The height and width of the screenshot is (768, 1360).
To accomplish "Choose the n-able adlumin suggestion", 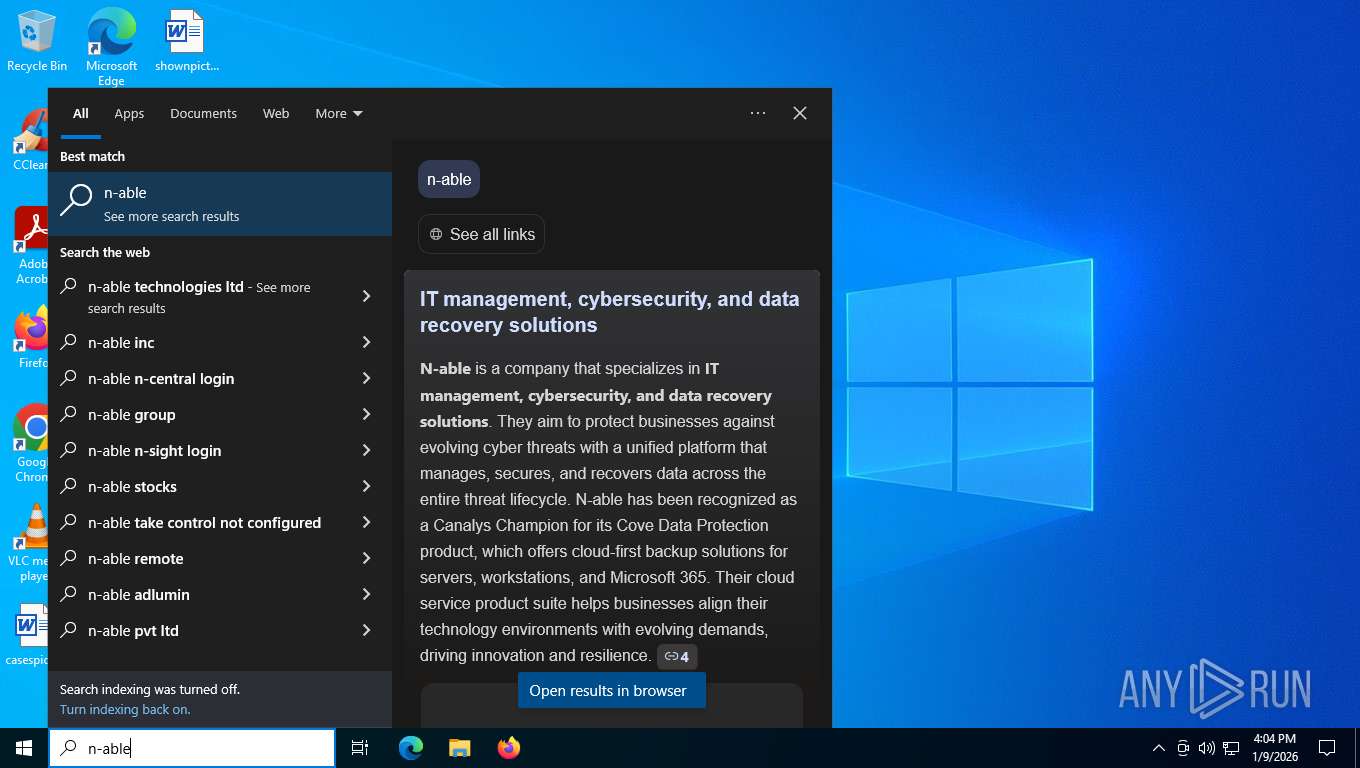I will tap(220, 594).
